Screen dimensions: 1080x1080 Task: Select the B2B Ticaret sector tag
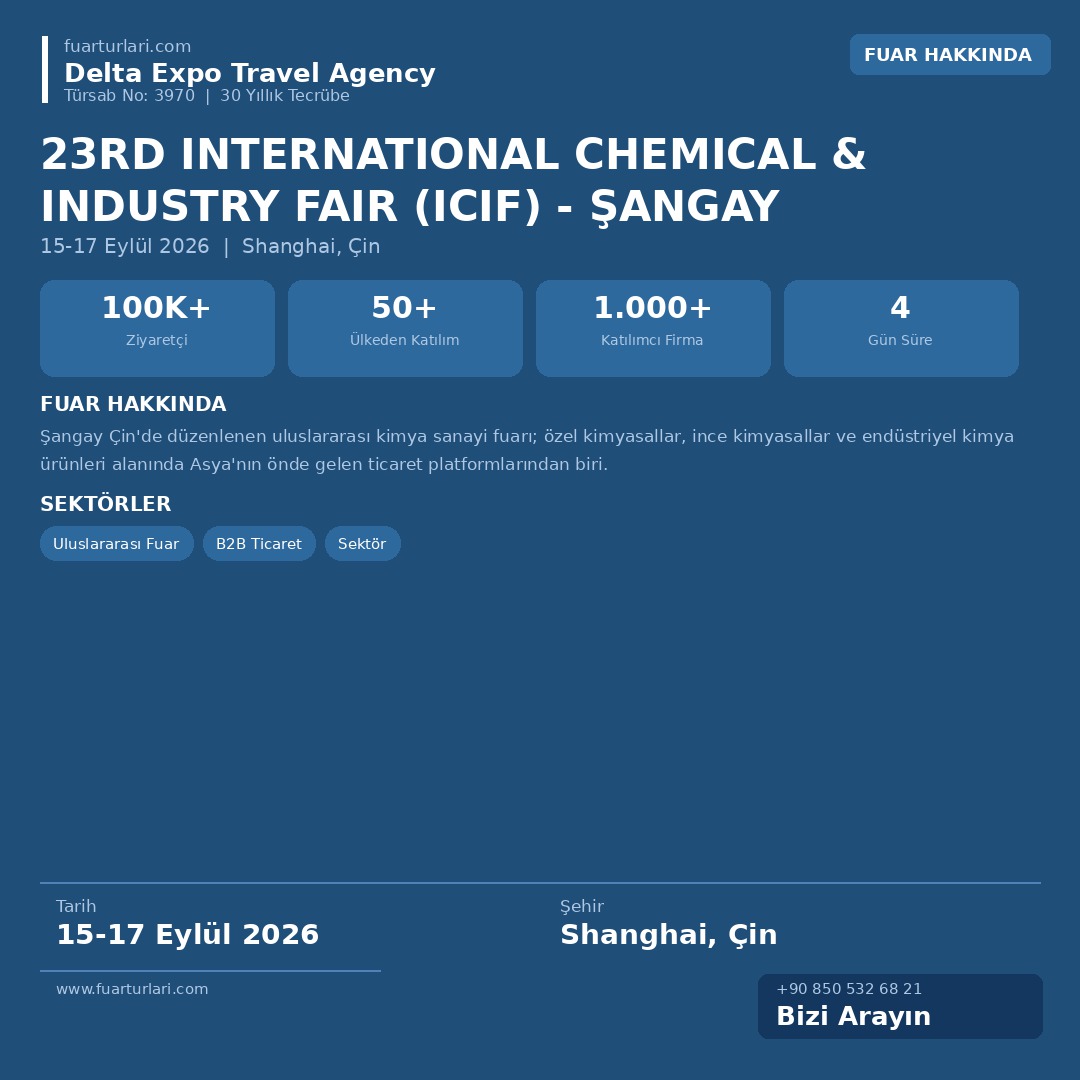pyautogui.click(x=259, y=543)
